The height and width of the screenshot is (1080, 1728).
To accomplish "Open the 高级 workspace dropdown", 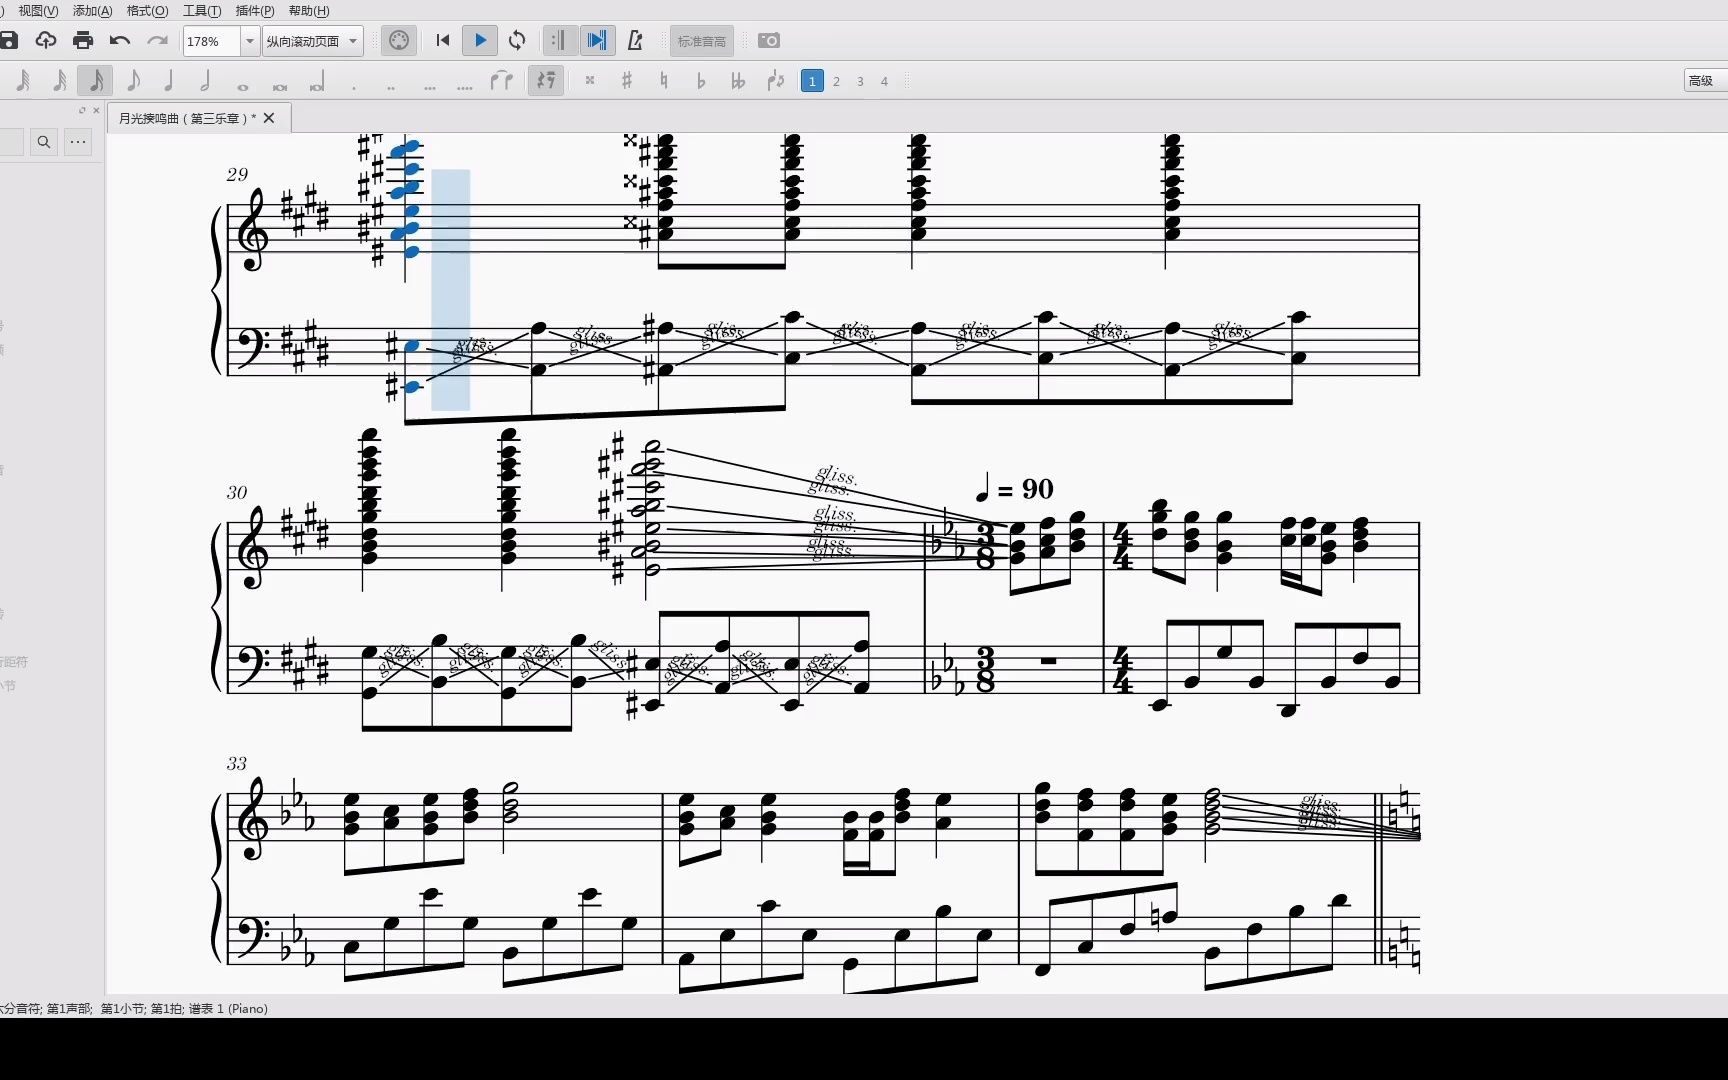I will point(1705,81).
